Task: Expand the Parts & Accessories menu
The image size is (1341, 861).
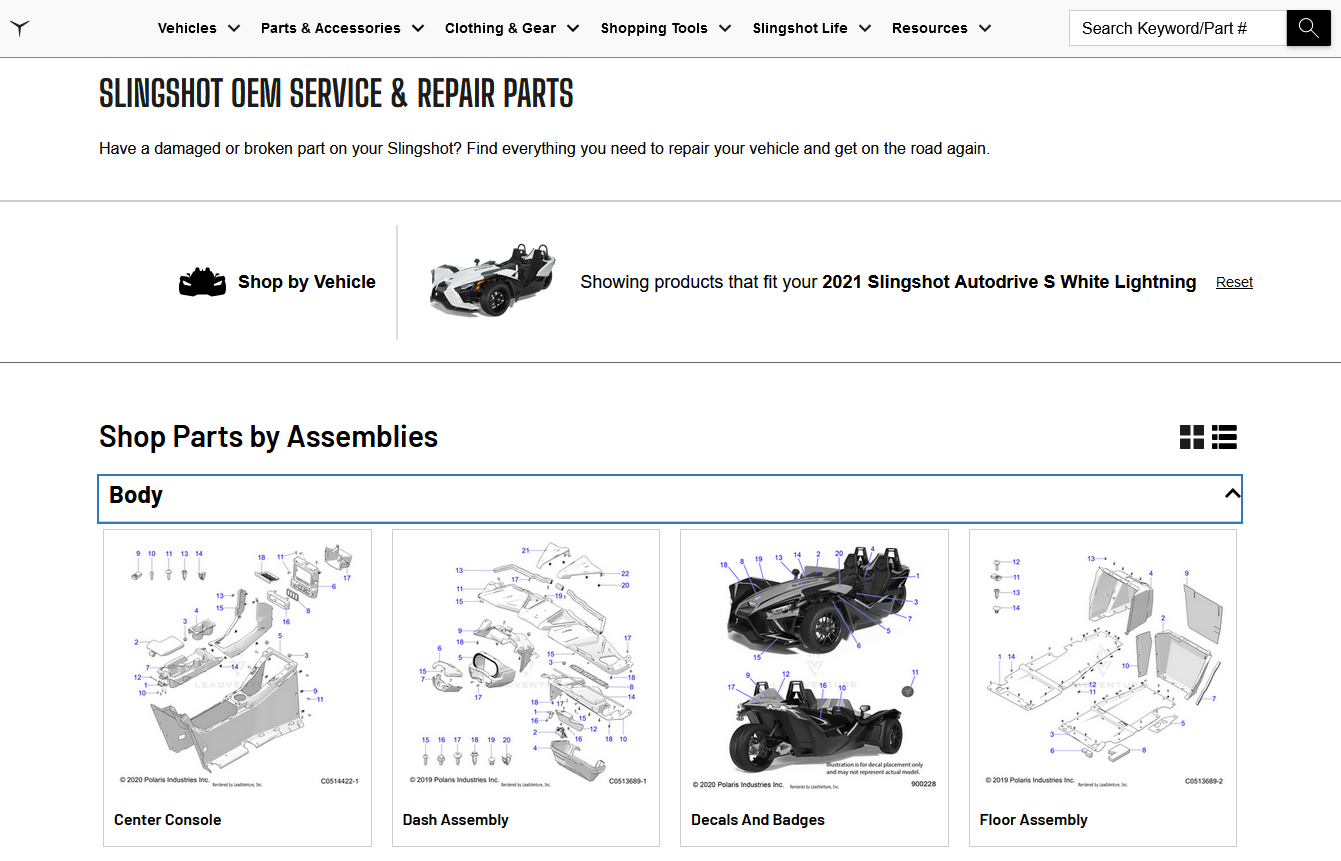Action: 342,28
